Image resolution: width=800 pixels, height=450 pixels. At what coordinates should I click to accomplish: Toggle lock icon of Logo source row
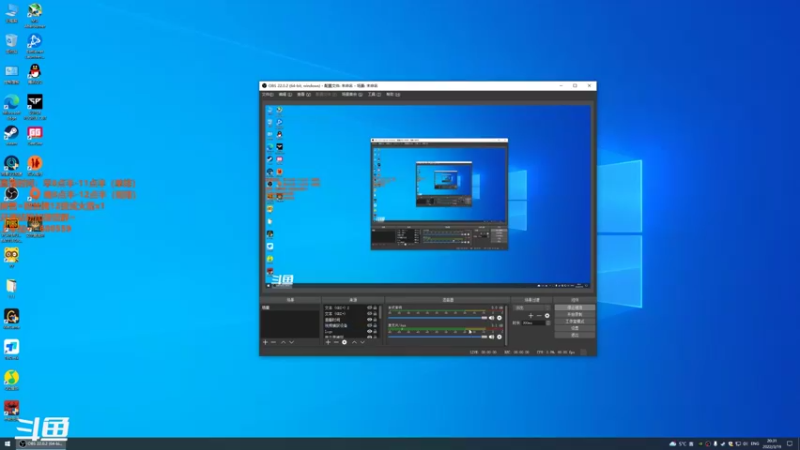tap(375, 331)
